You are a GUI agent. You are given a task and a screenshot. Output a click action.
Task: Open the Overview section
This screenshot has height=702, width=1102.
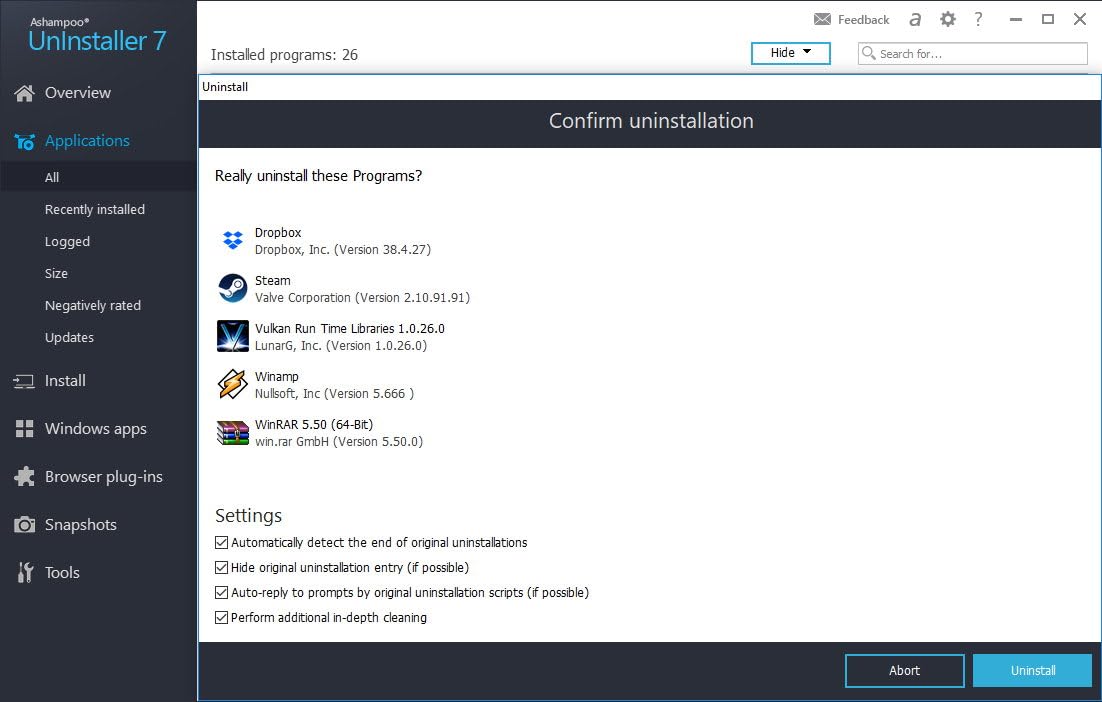coord(78,93)
